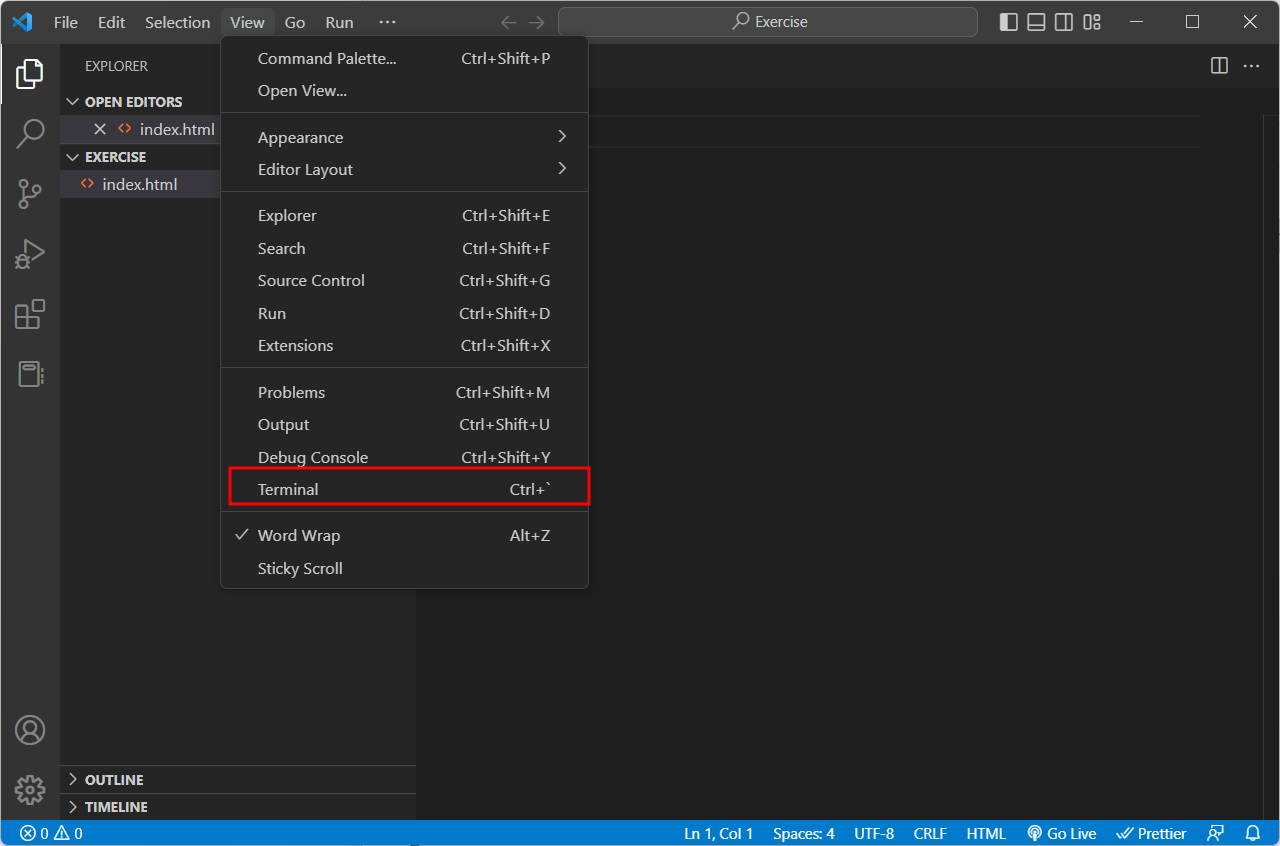This screenshot has height=846, width=1280.
Task: Click the Go Live status bar button
Action: (x=1062, y=833)
